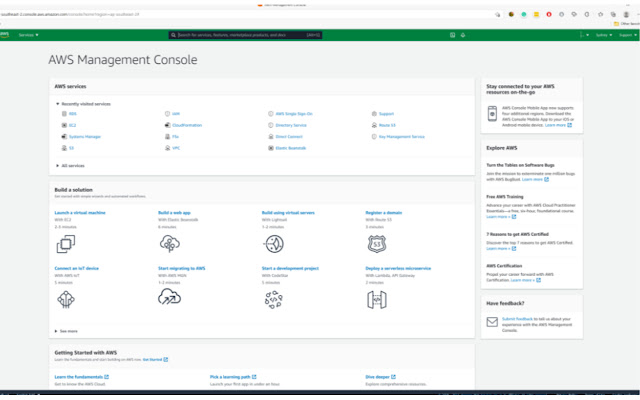Click Start a development project link
This screenshot has width=640, height=400.
point(290,269)
